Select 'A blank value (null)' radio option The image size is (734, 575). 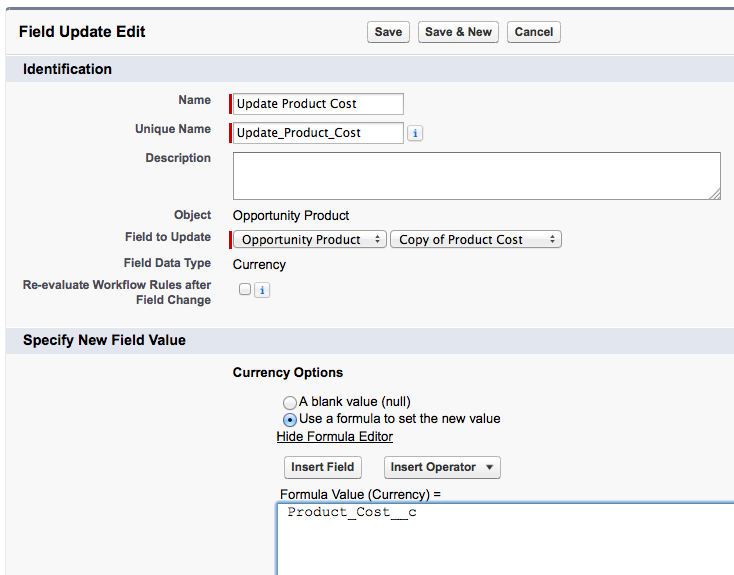[x=290, y=402]
